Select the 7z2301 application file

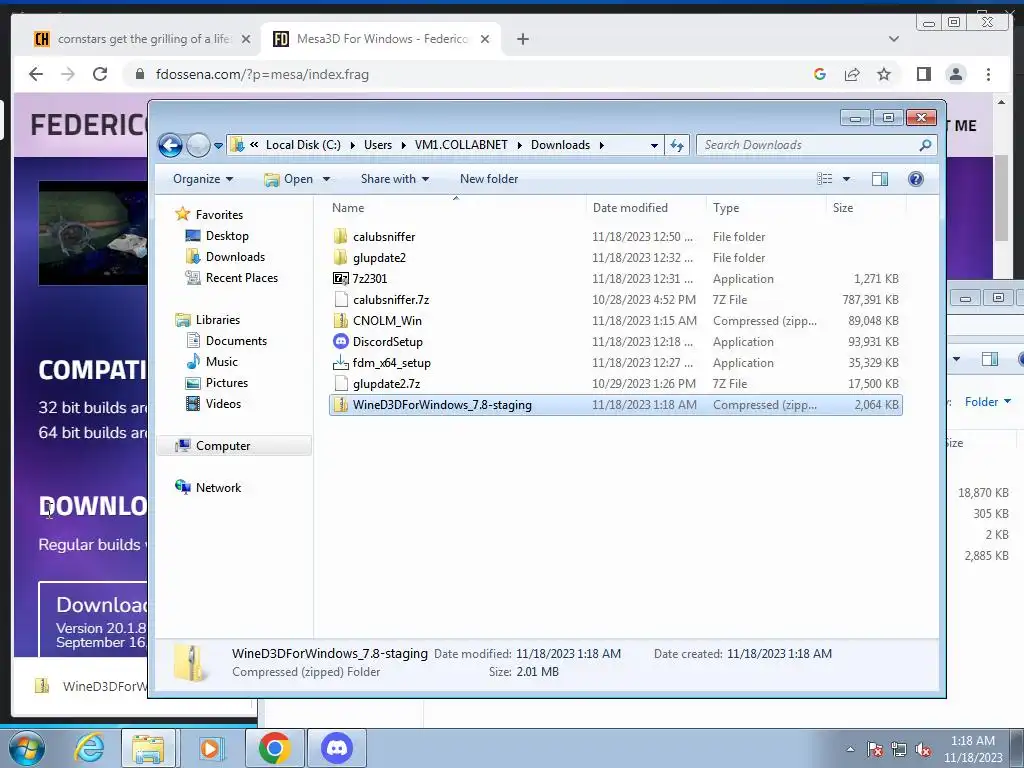(x=370, y=278)
